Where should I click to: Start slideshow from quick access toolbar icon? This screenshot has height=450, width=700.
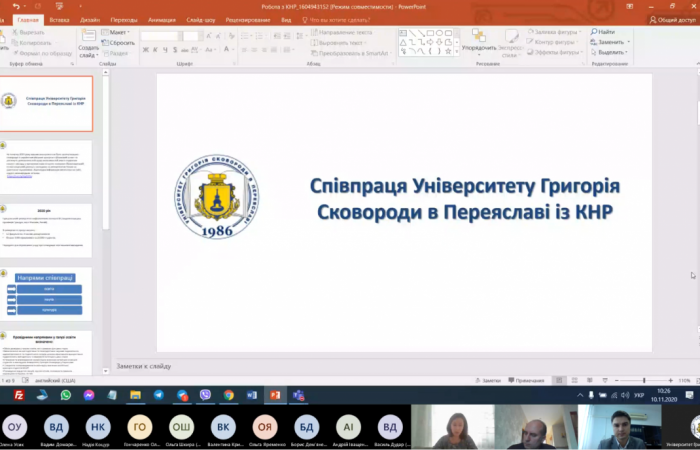pyautogui.click(x=59, y=6)
